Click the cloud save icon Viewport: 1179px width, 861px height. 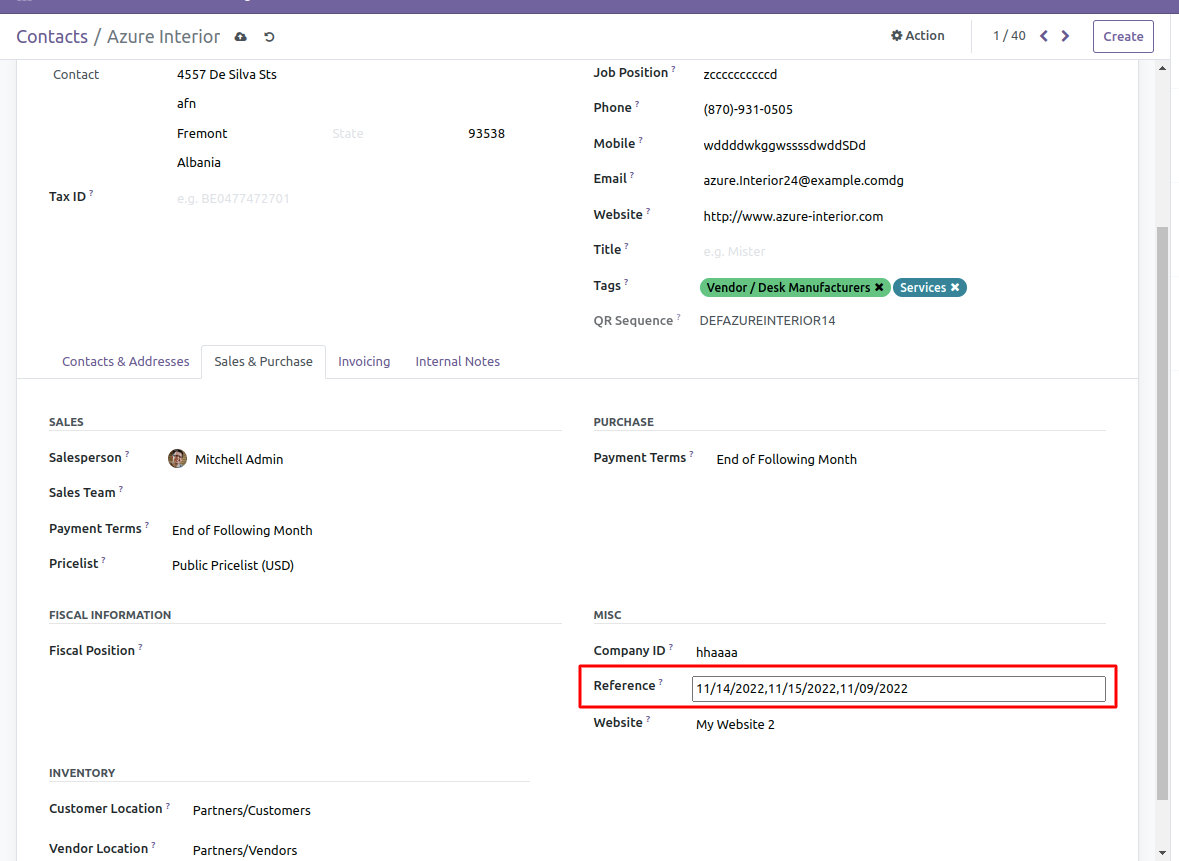click(240, 37)
